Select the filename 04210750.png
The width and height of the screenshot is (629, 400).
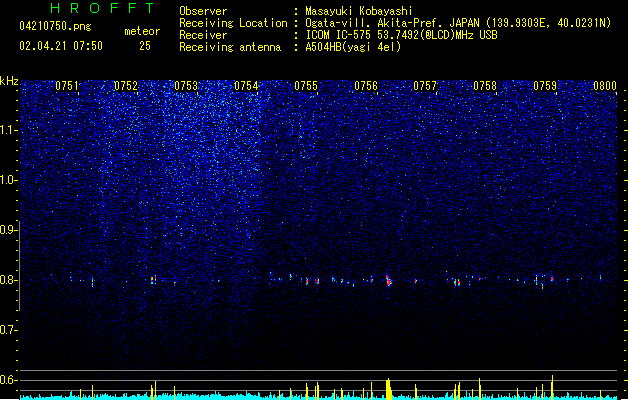pos(55,26)
